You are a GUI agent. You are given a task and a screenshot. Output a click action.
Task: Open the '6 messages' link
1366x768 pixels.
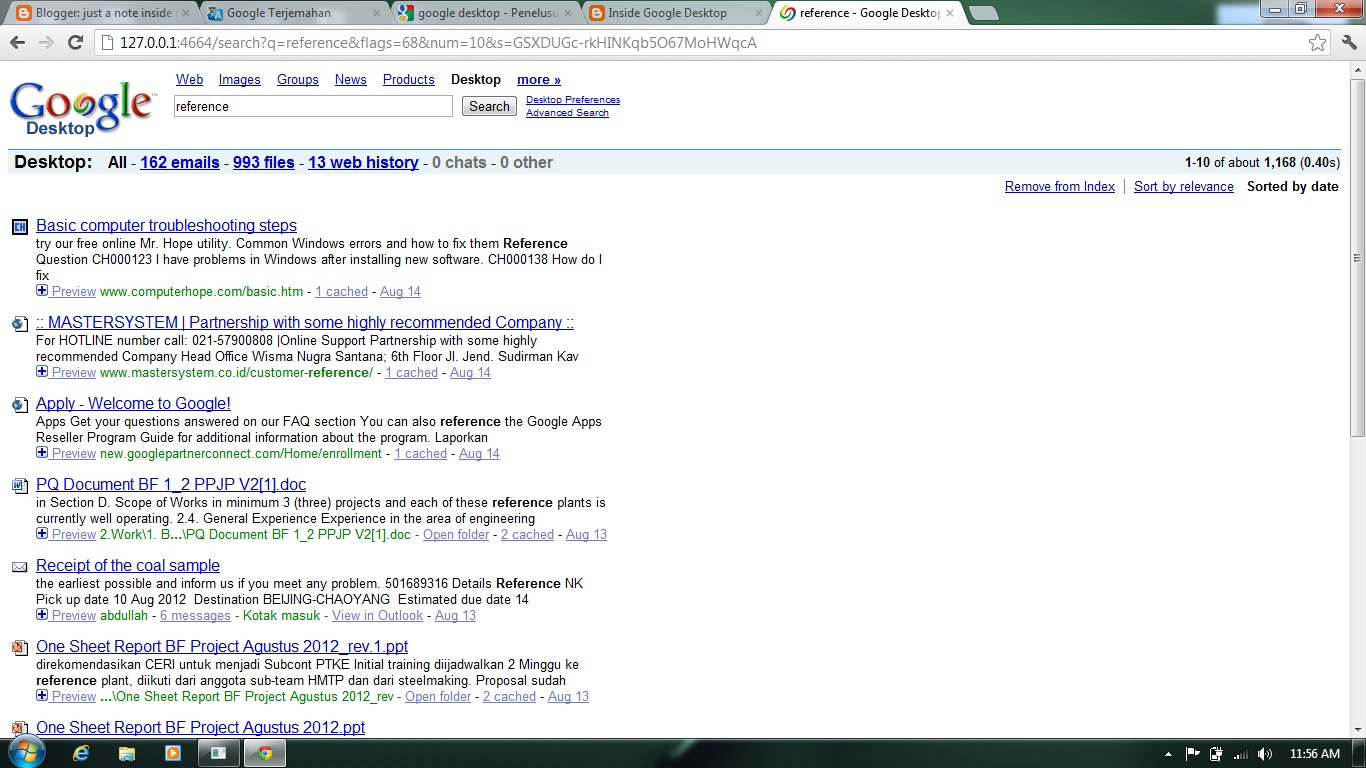195,616
